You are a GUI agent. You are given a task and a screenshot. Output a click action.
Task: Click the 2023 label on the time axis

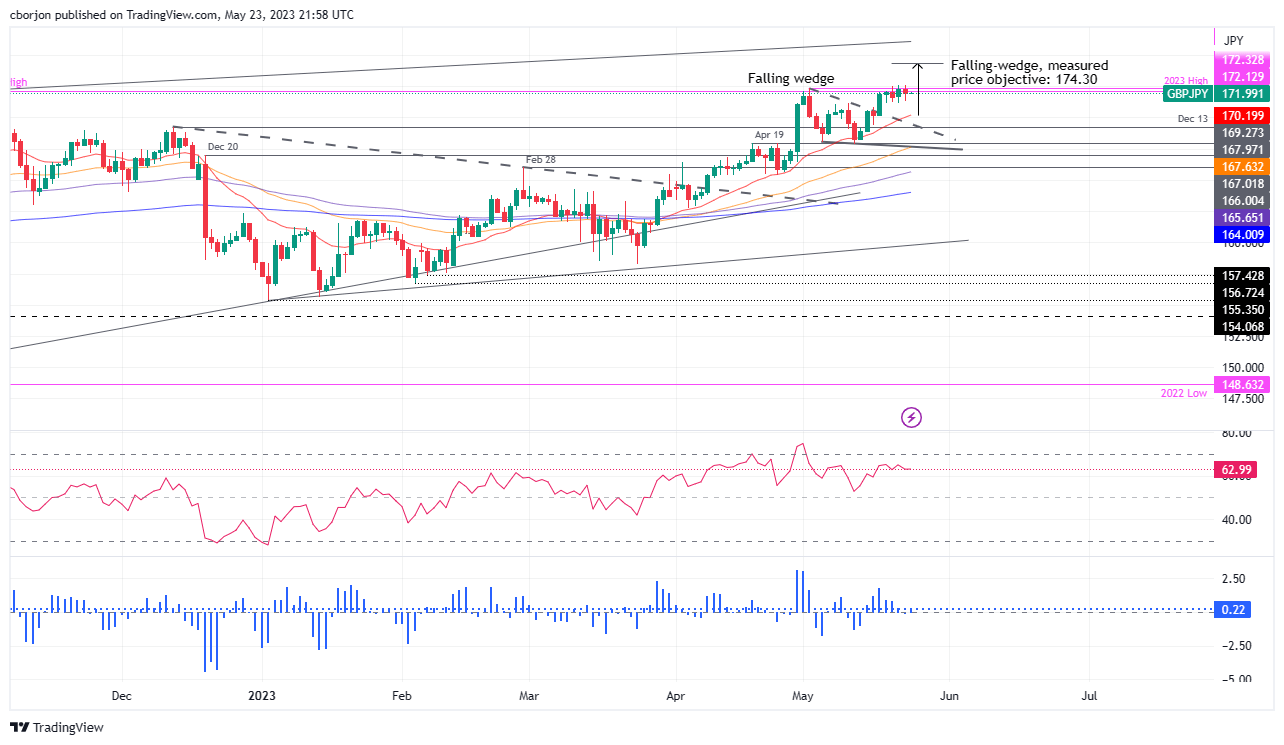click(x=261, y=695)
